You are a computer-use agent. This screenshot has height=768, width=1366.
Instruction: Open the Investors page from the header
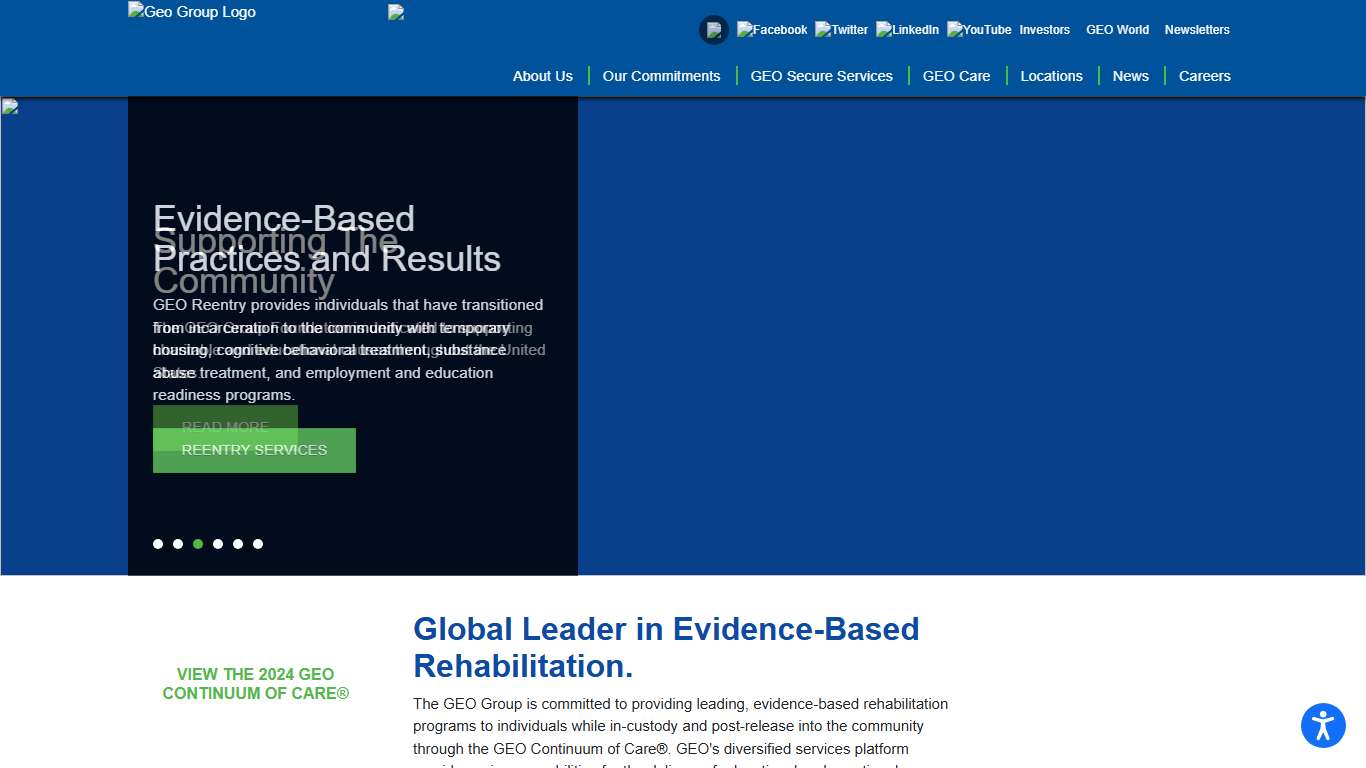click(1044, 30)
